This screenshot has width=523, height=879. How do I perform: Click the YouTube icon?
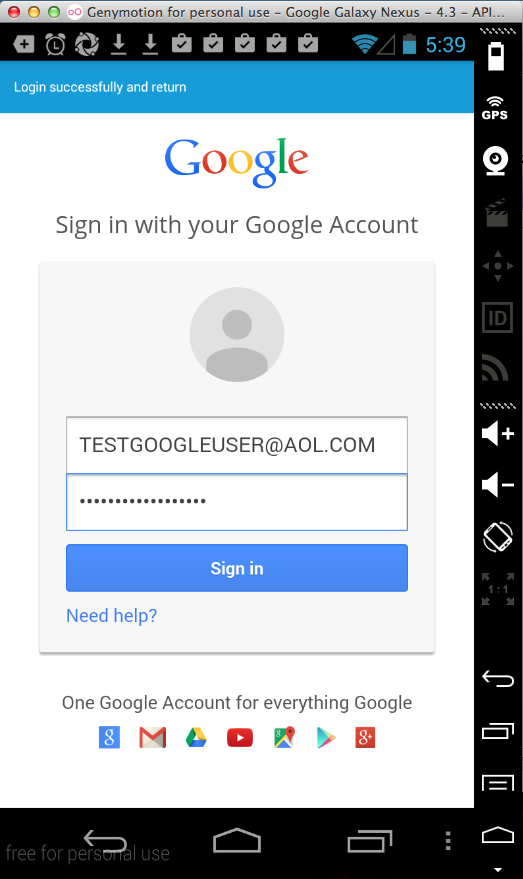click(240, 738)
